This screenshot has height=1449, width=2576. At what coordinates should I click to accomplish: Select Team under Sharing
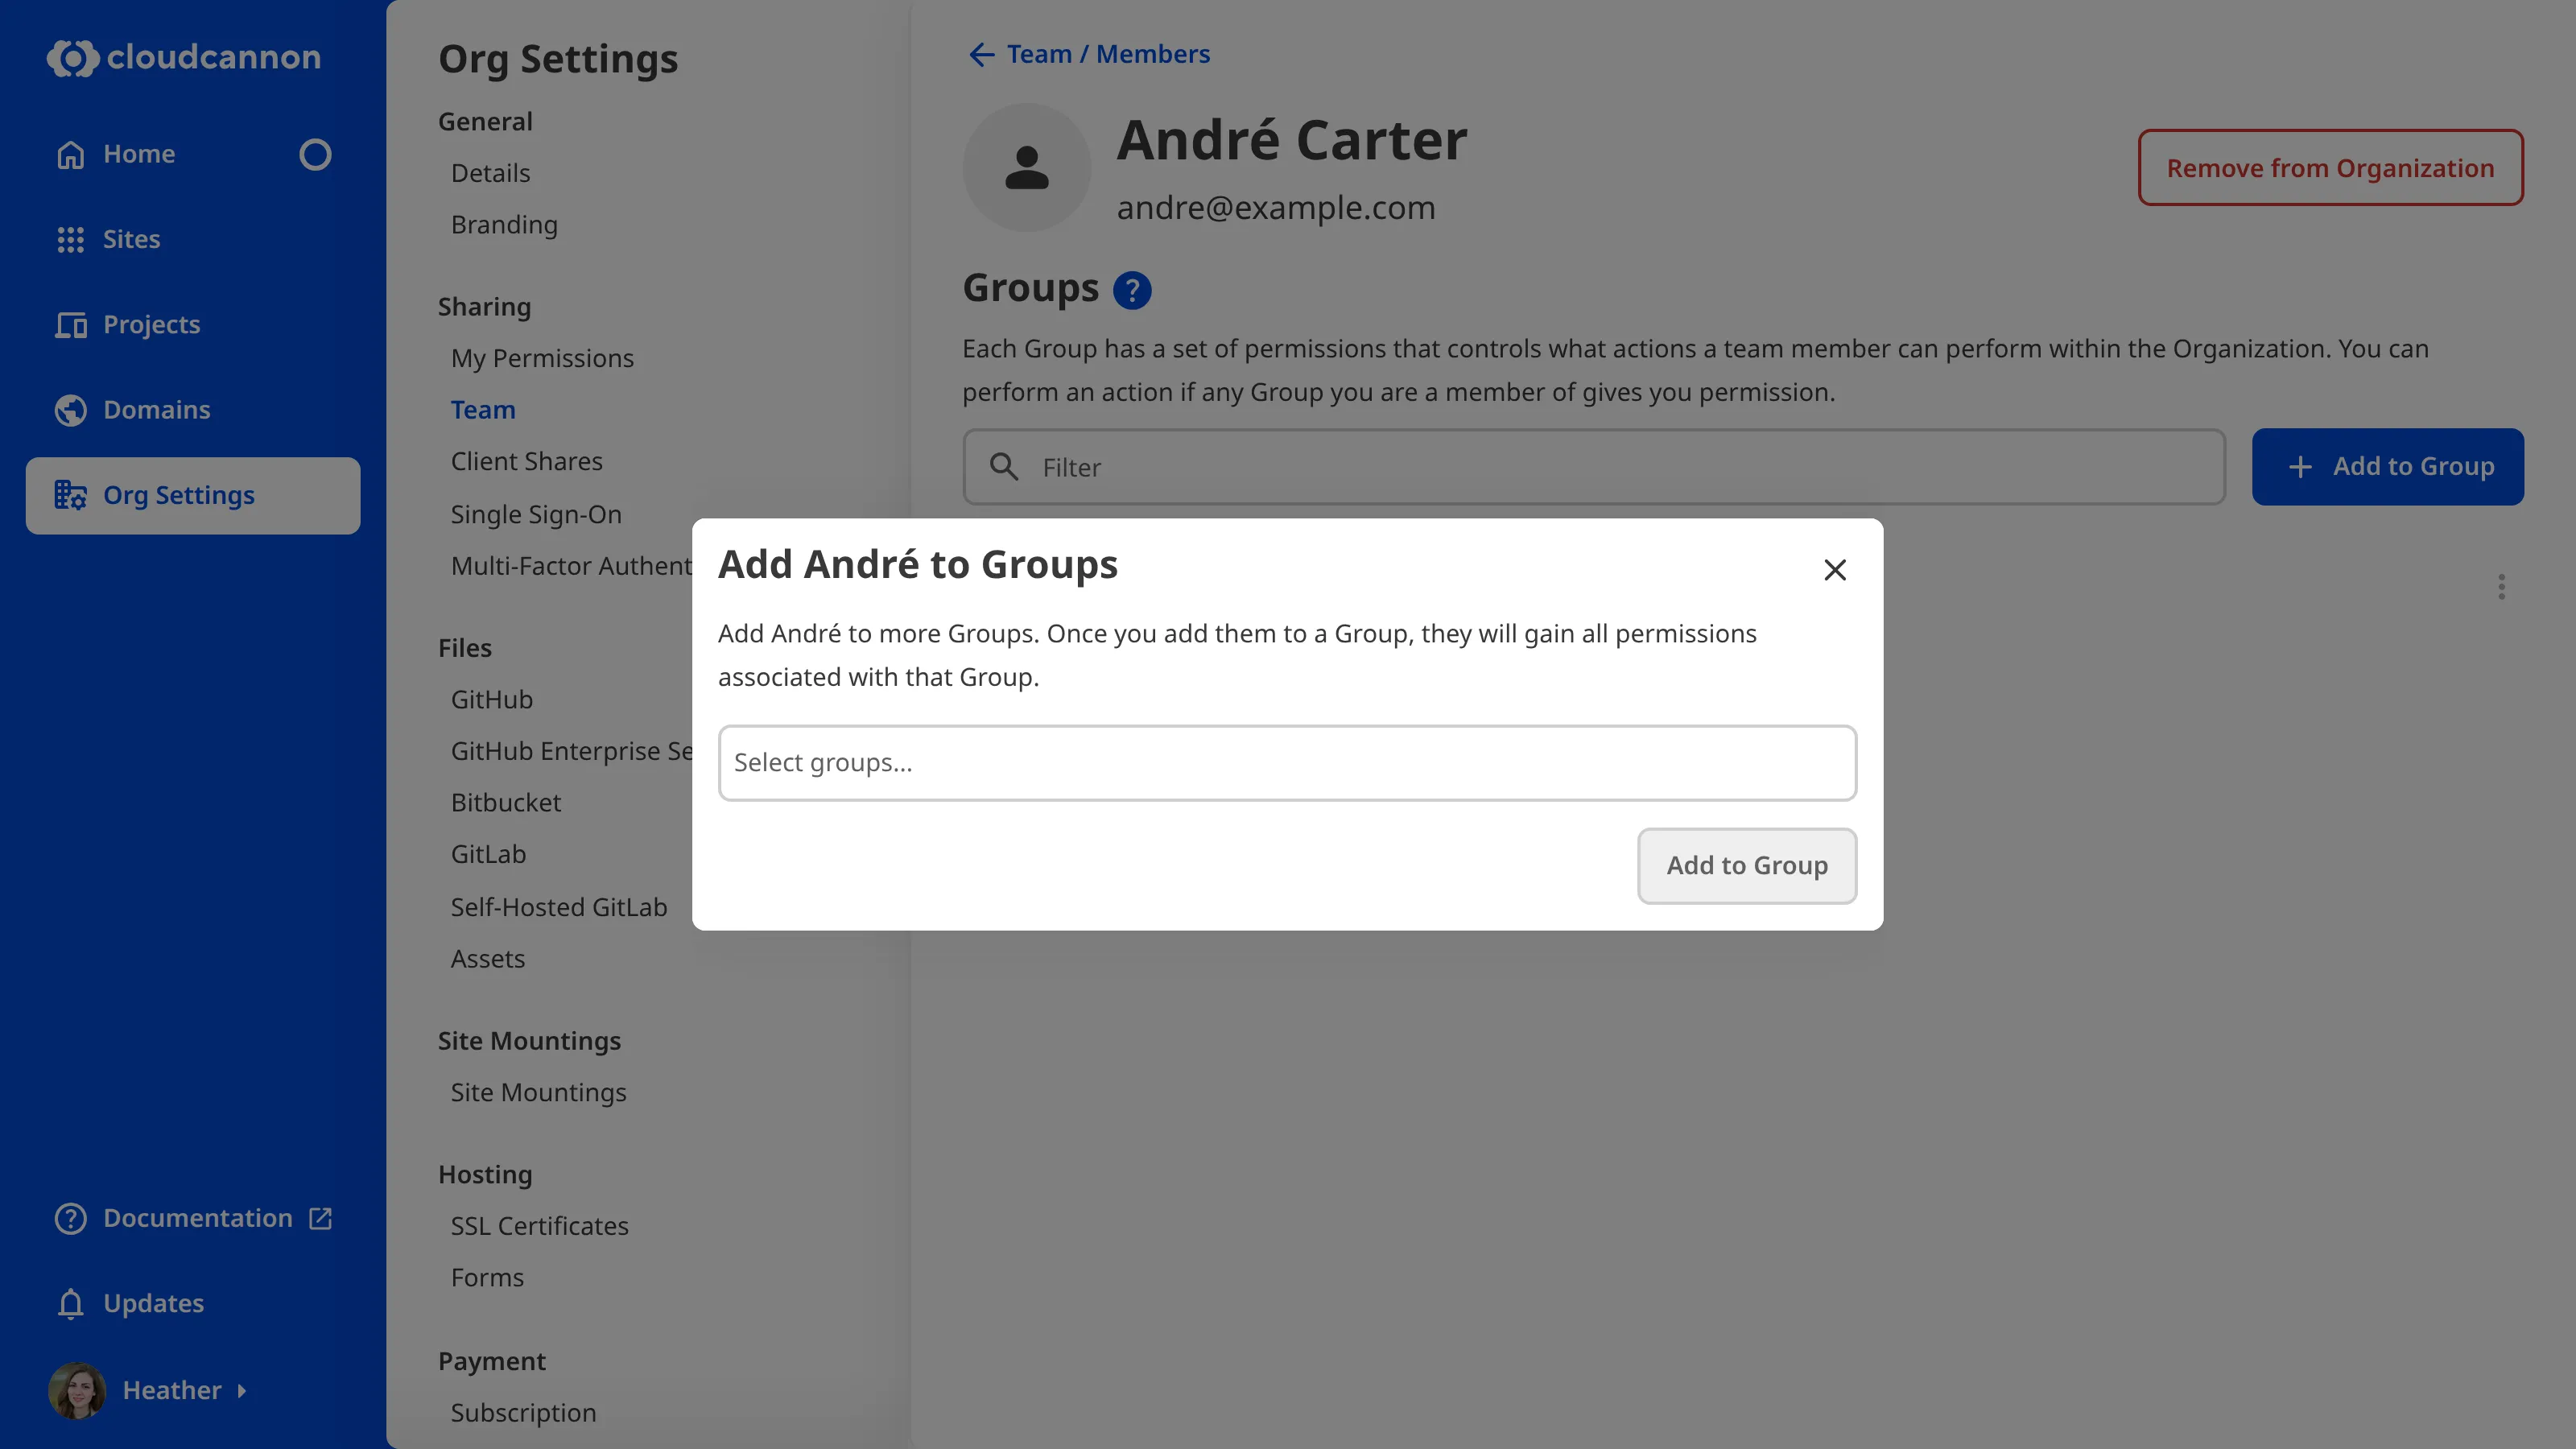[x=483, y=410]
